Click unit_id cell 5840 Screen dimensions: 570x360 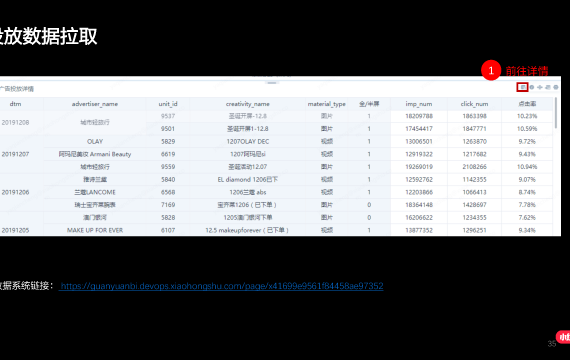click(x=168, y=180)
